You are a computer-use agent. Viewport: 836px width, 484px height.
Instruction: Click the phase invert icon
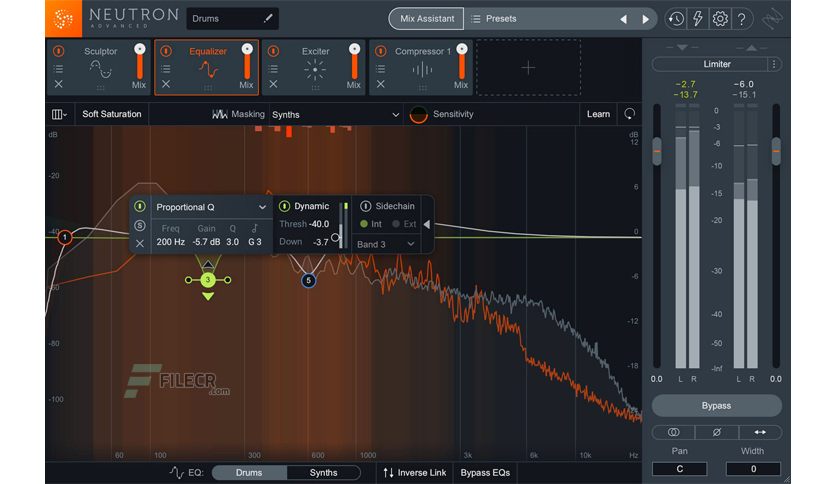(717, 432)
